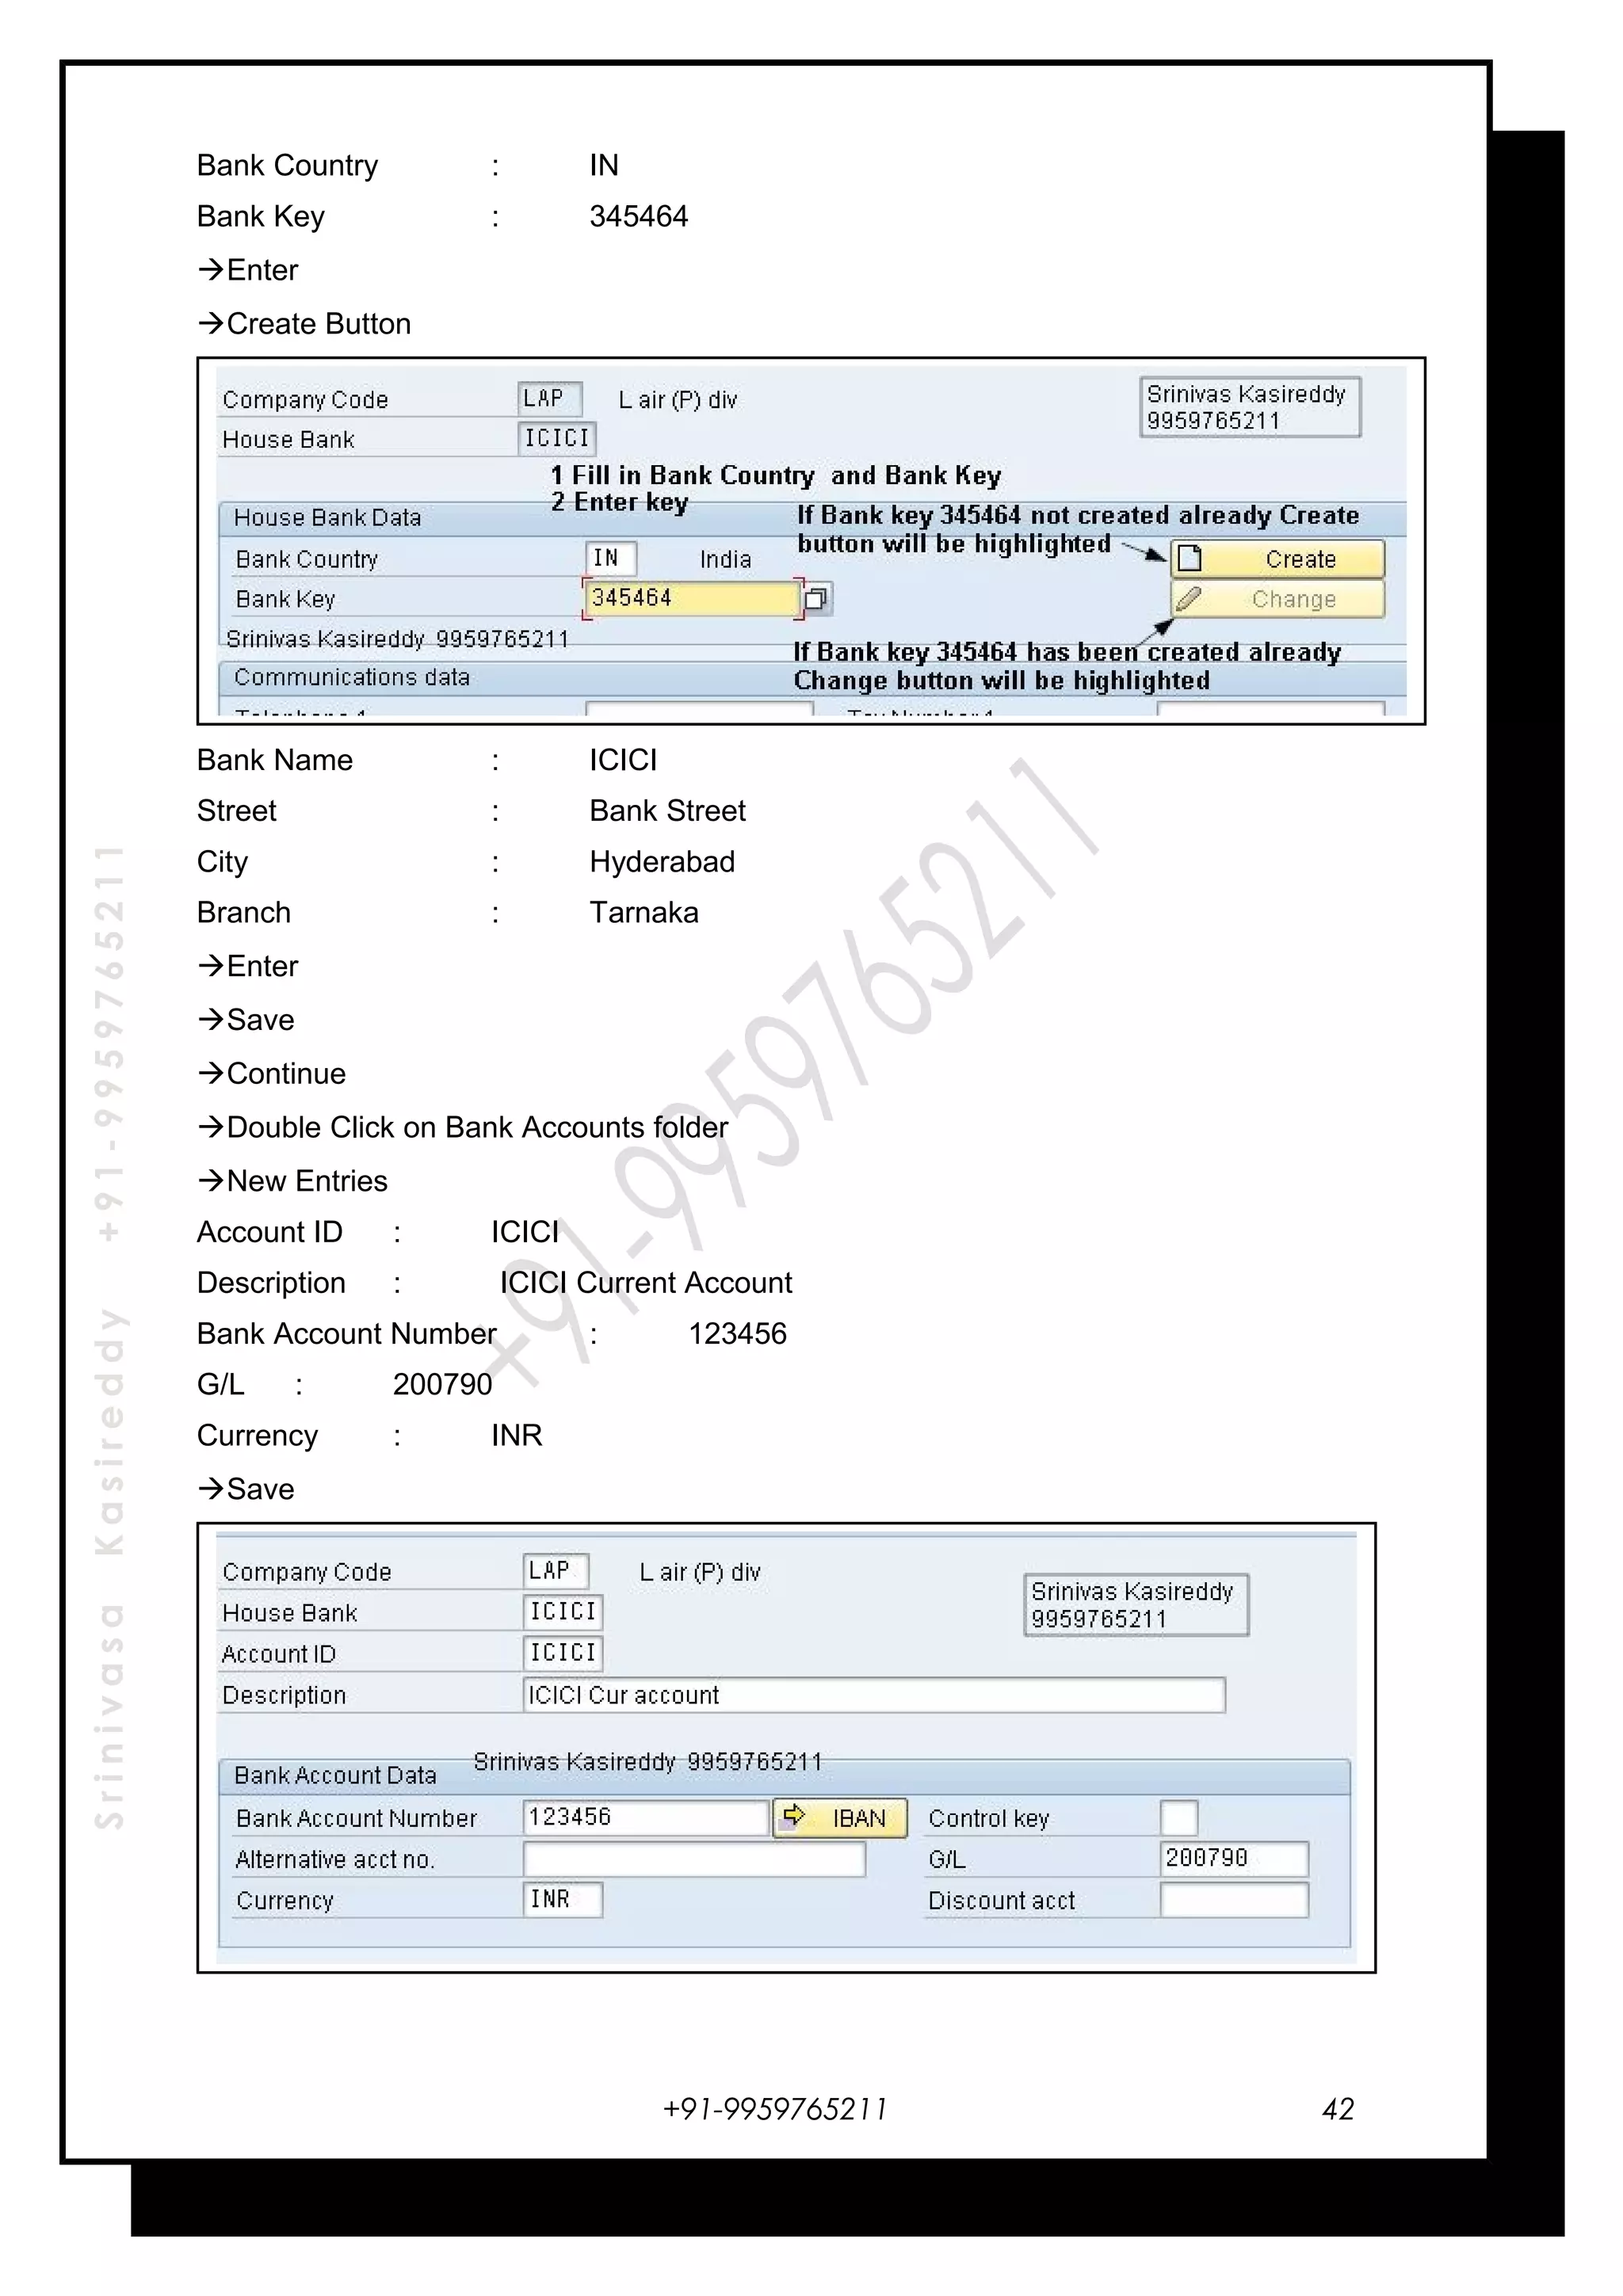Click the G/L field containing 200790
The width and height of the screenshot is (1623, 2296).
(x=1233, y=1858)
